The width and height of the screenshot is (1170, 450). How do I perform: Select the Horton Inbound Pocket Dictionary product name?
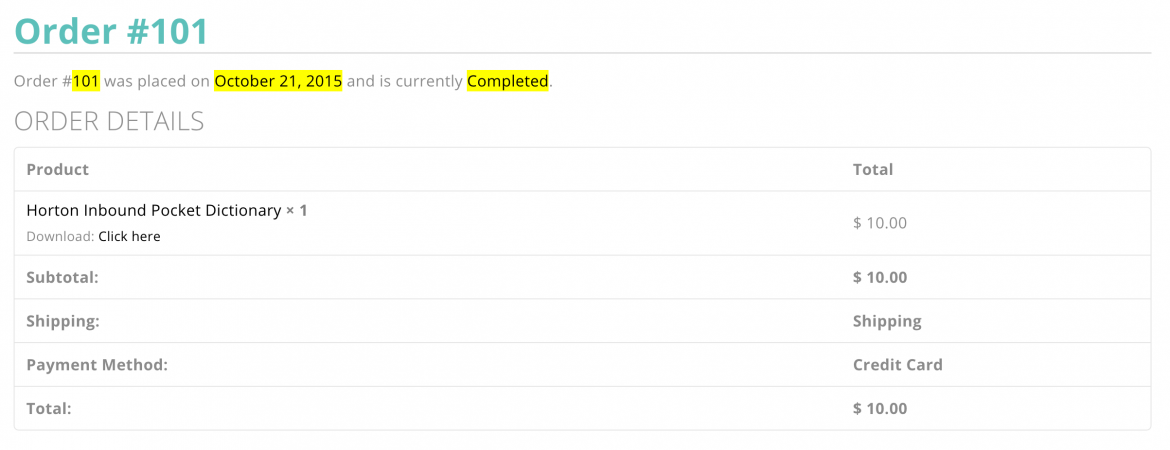pos(153,211)
